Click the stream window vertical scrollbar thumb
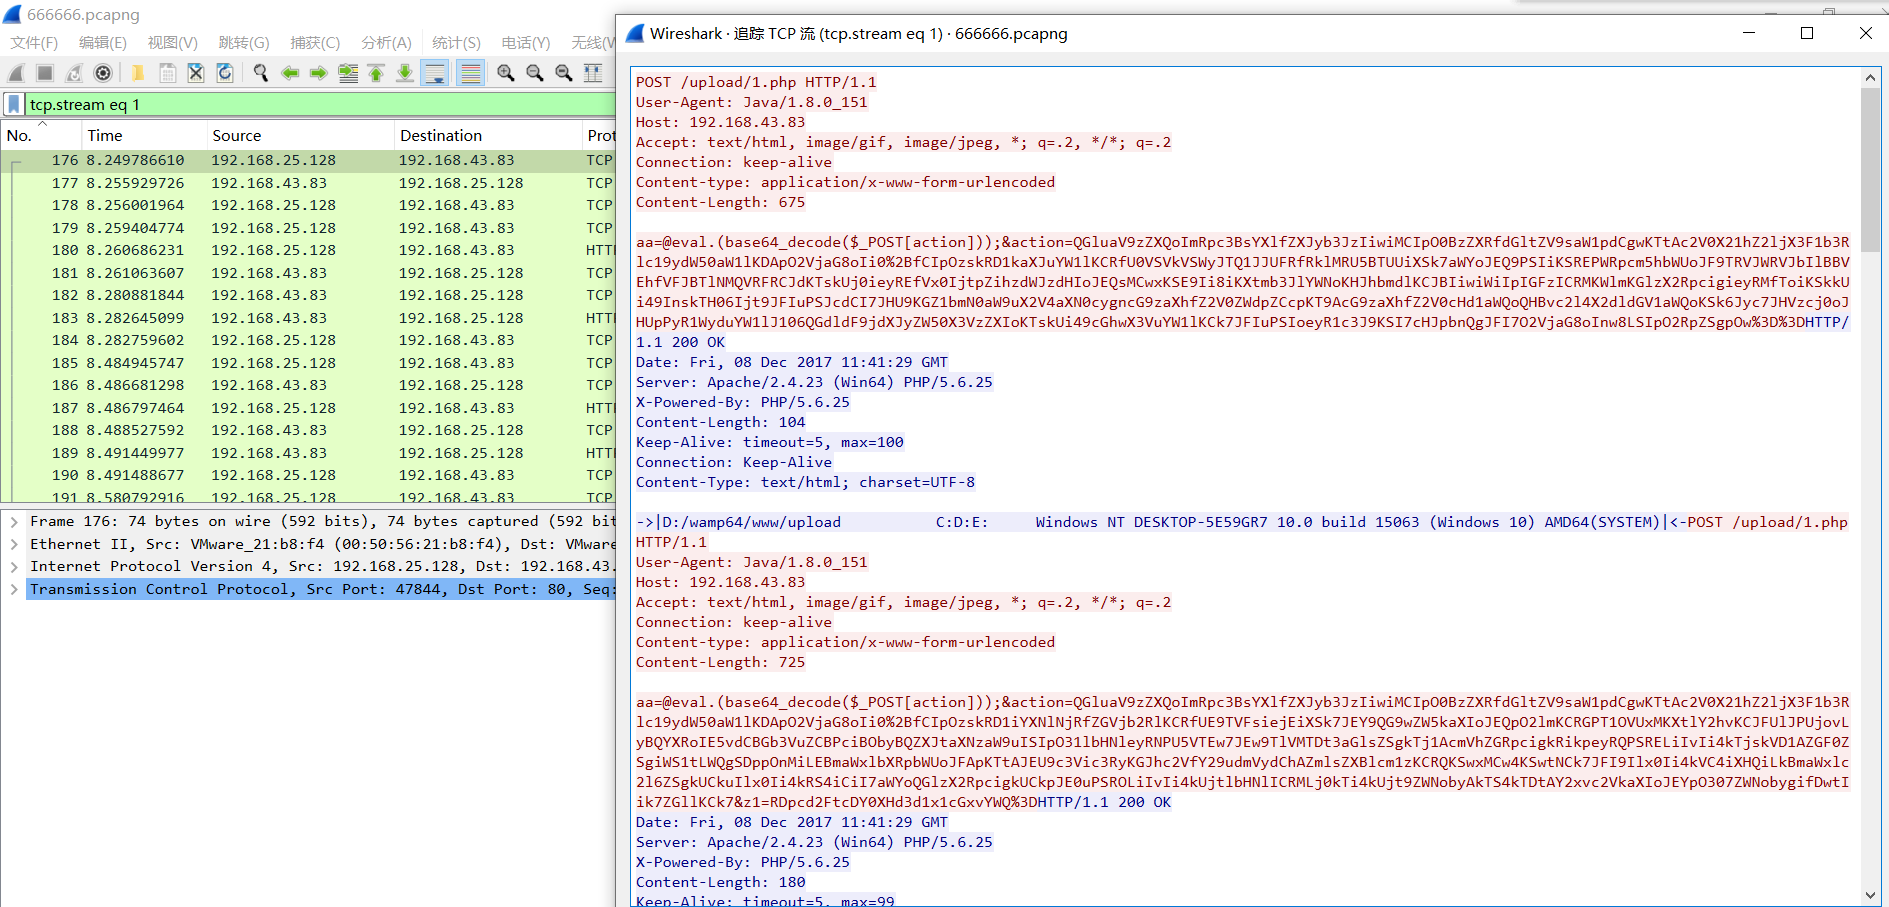1889x907 pixels. pyautogui.click(x=1870, y=169)
